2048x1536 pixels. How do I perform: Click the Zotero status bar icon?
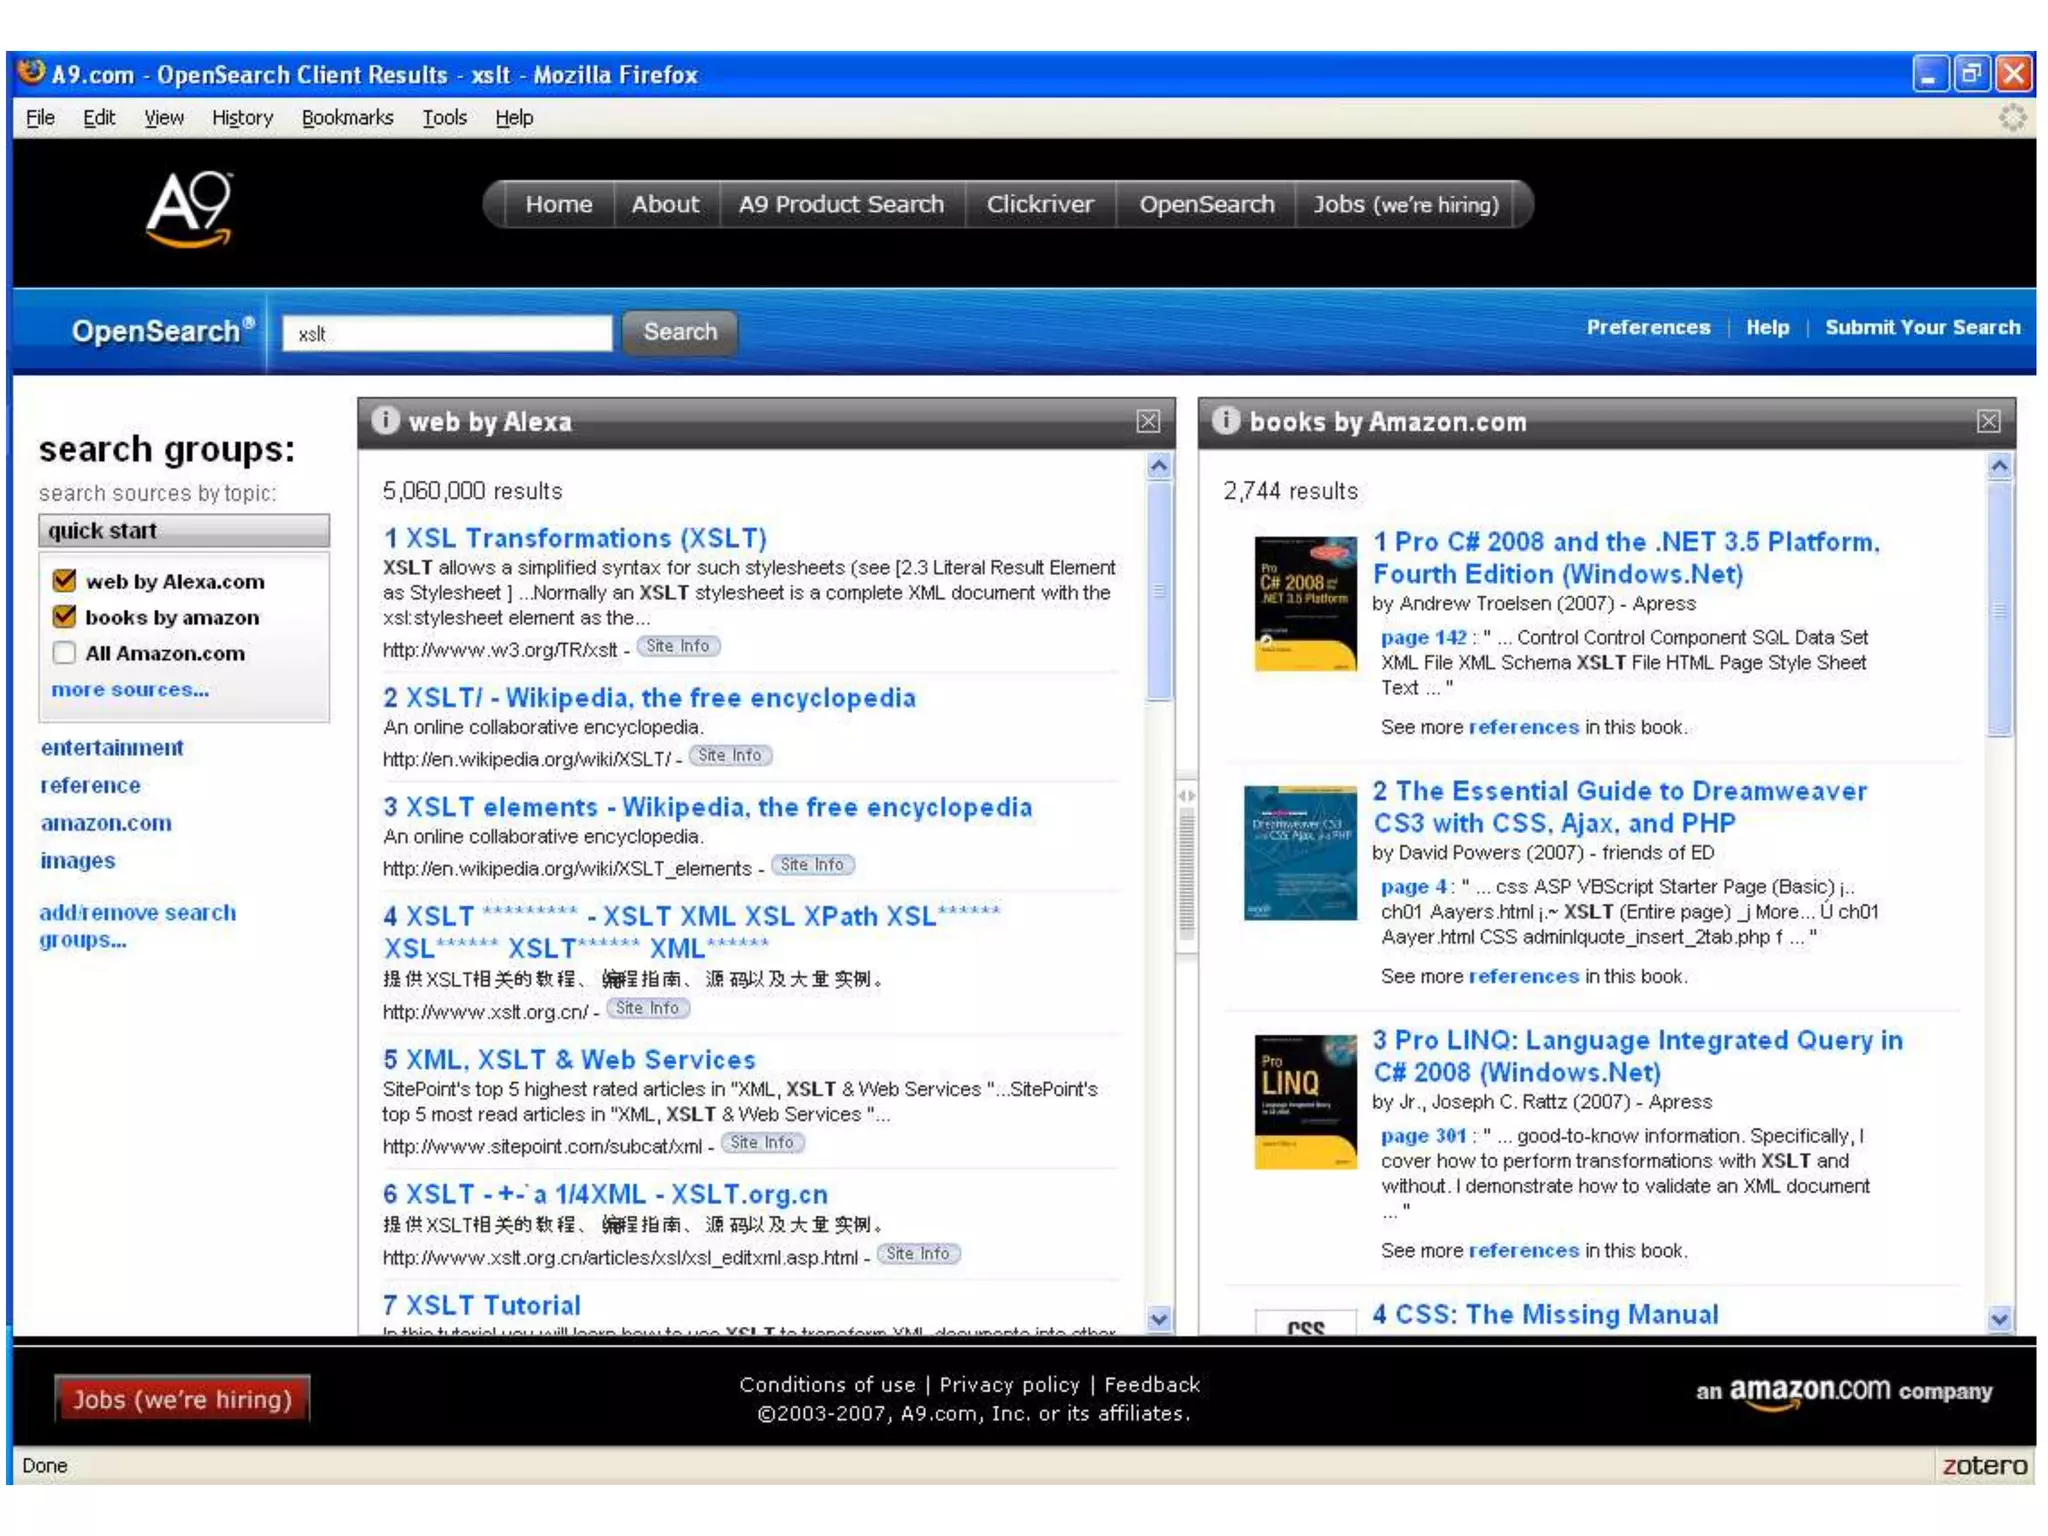click(1984, 1465)
